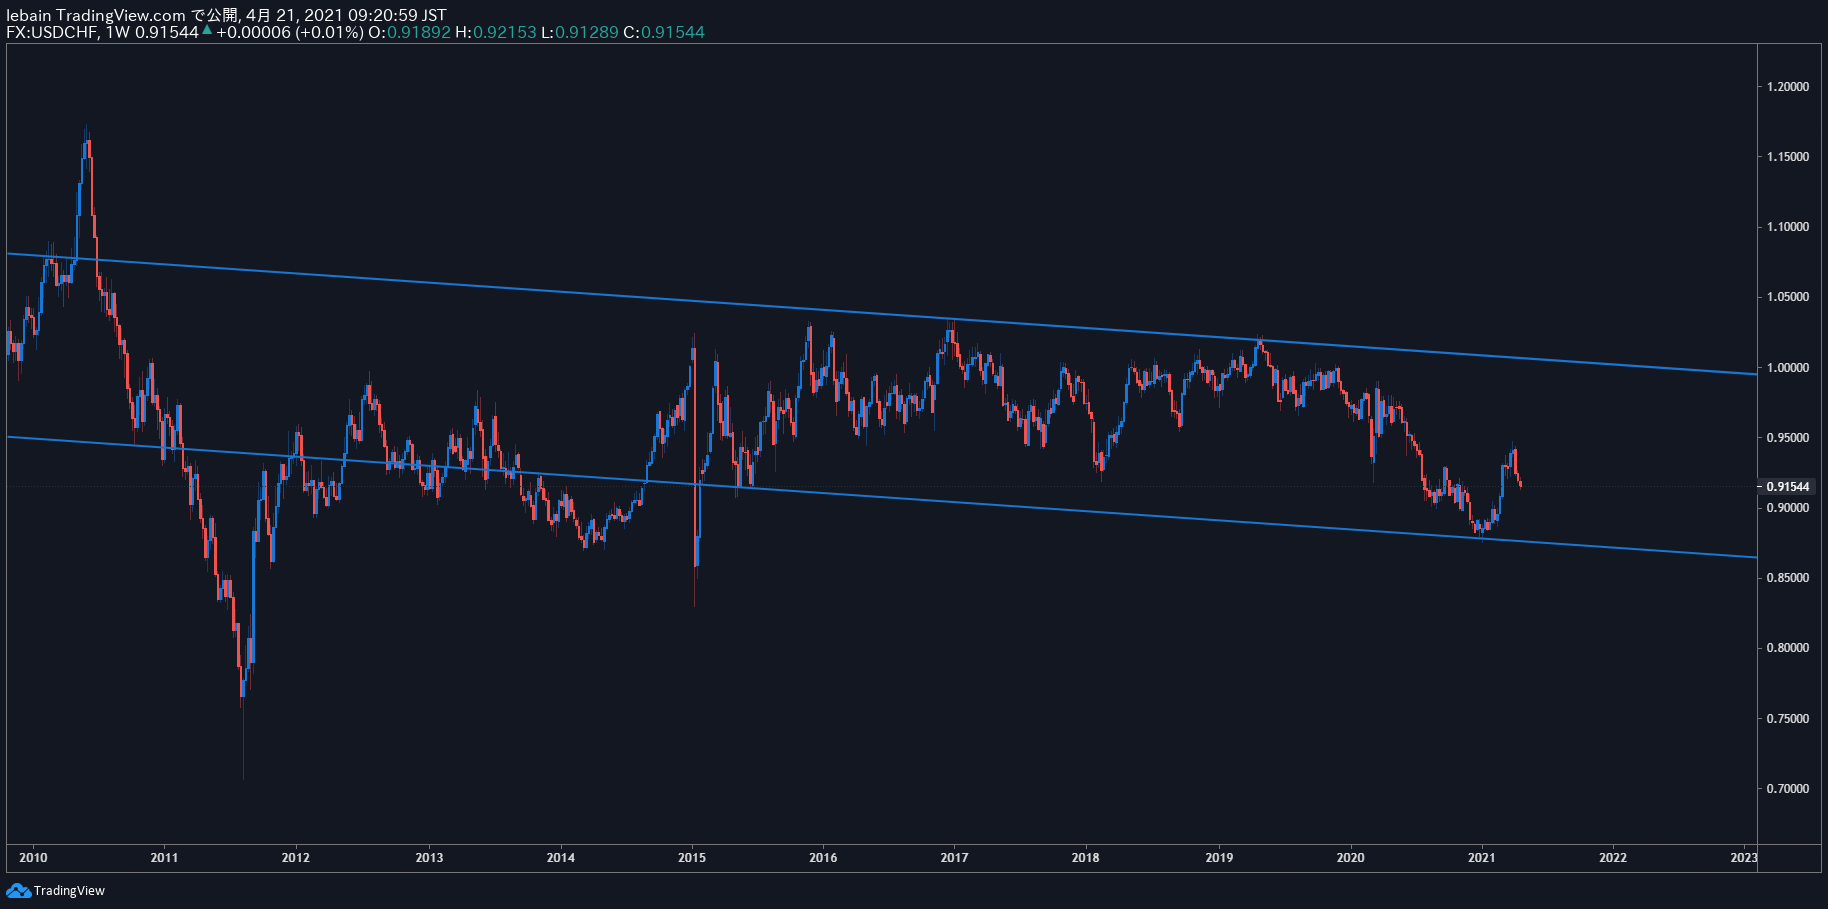Image resolution: width=1828 pixels, height=909 pixels.
Task: Click the close value C:0.91544
Action: [664, 32]
